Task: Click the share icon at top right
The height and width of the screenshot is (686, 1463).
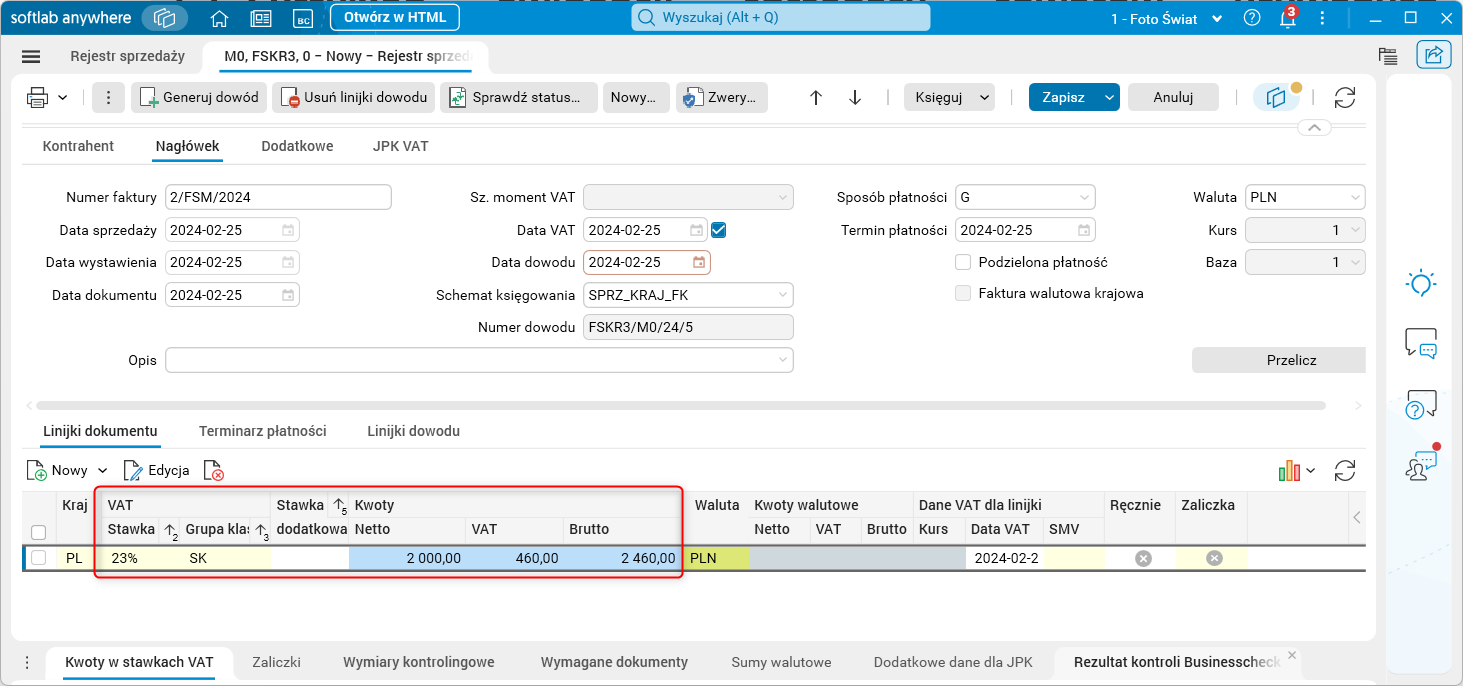Action: click(x=1433, y=55)
